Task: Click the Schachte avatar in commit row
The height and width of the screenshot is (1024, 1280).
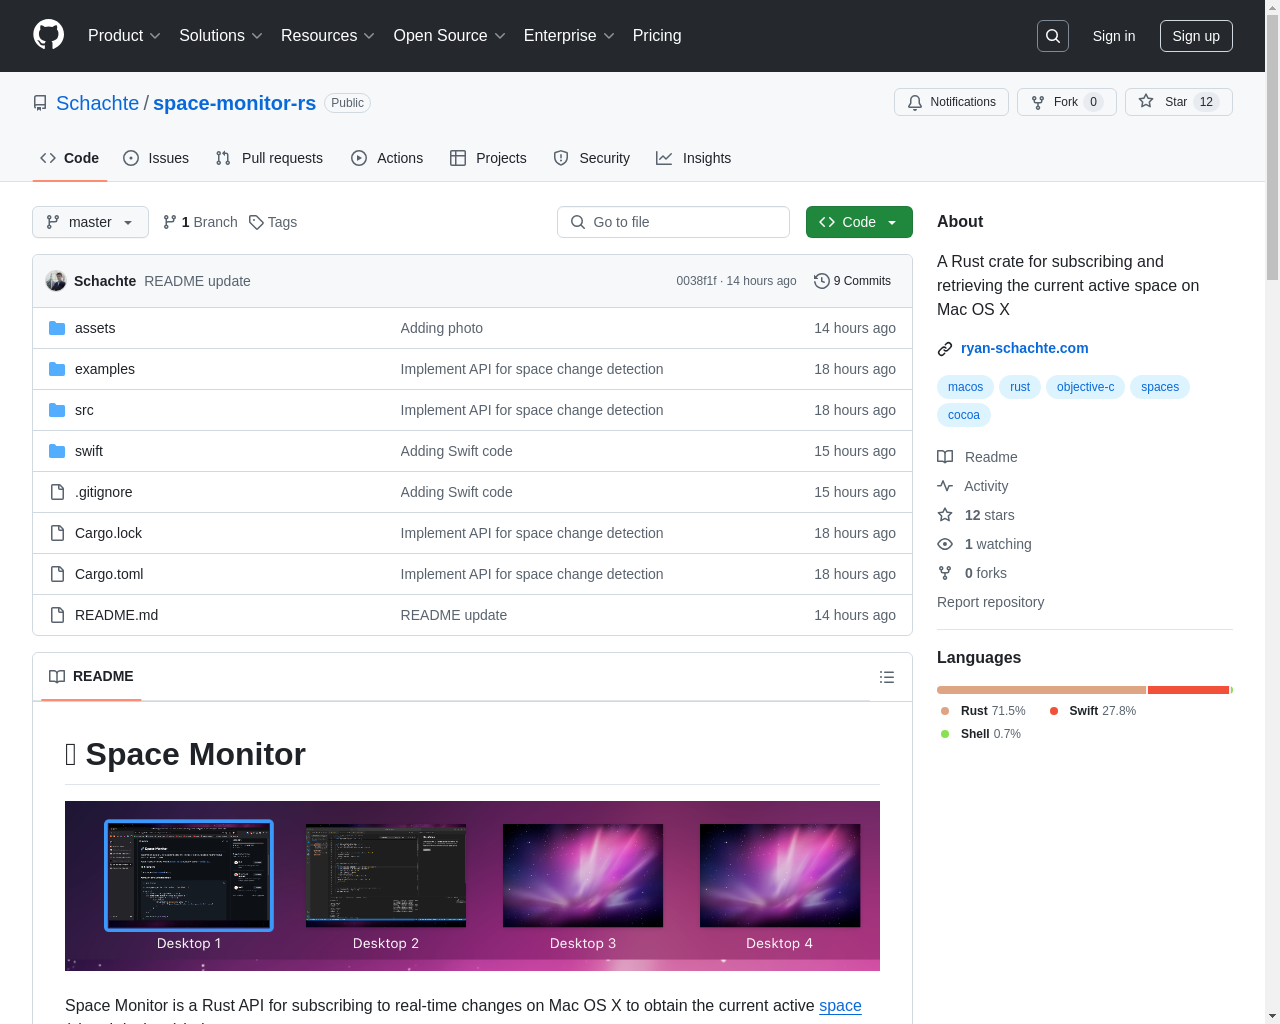Action: pyautogui.click(x=56, y=281)
